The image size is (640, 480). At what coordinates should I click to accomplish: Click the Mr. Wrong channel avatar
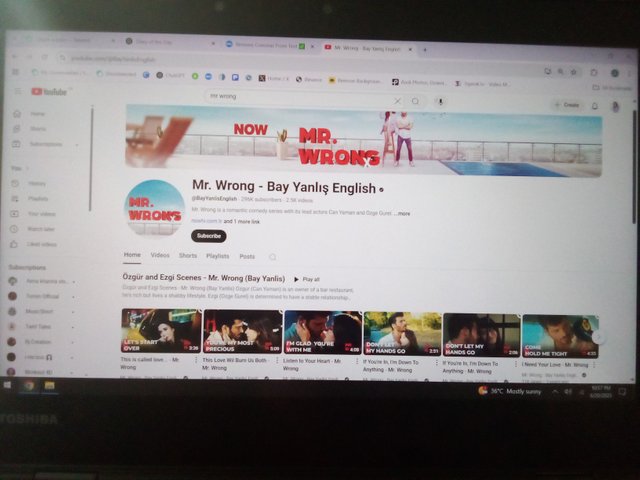tap(154, 208)
